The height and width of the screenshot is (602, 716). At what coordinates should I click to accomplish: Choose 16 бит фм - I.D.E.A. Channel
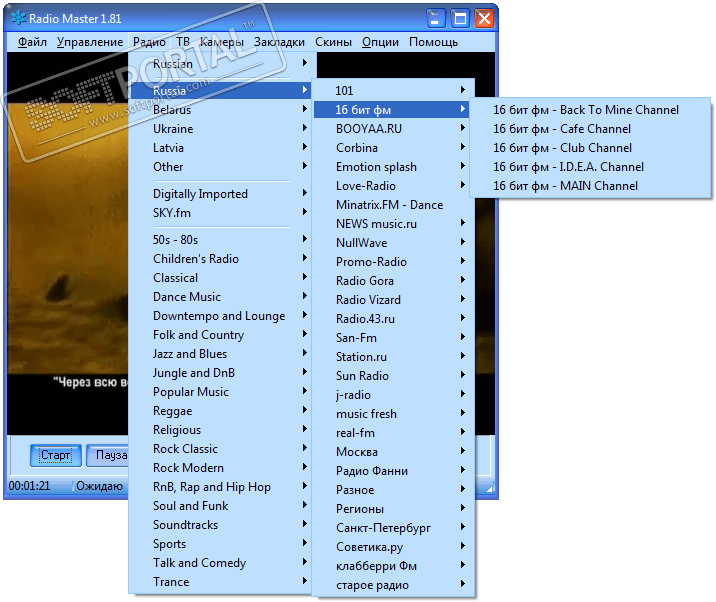click(590, 167)
